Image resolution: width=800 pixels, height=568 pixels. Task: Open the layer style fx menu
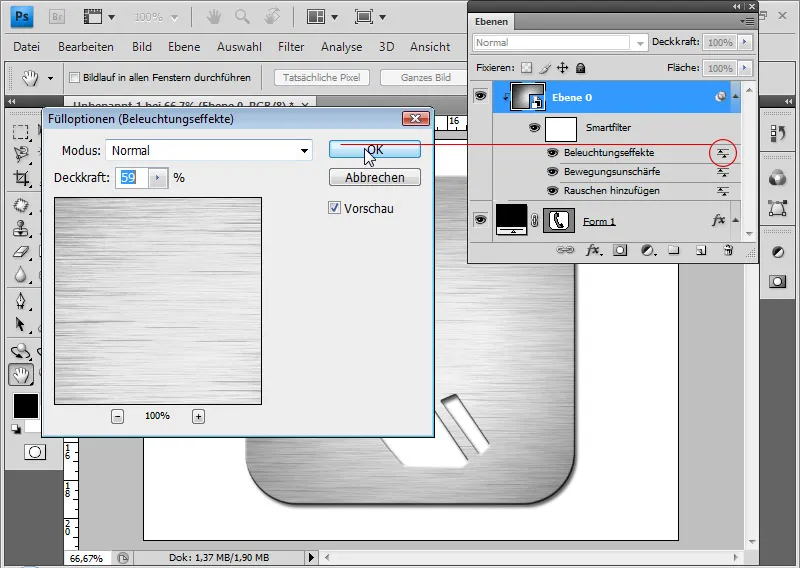click(x=593, y=250)
